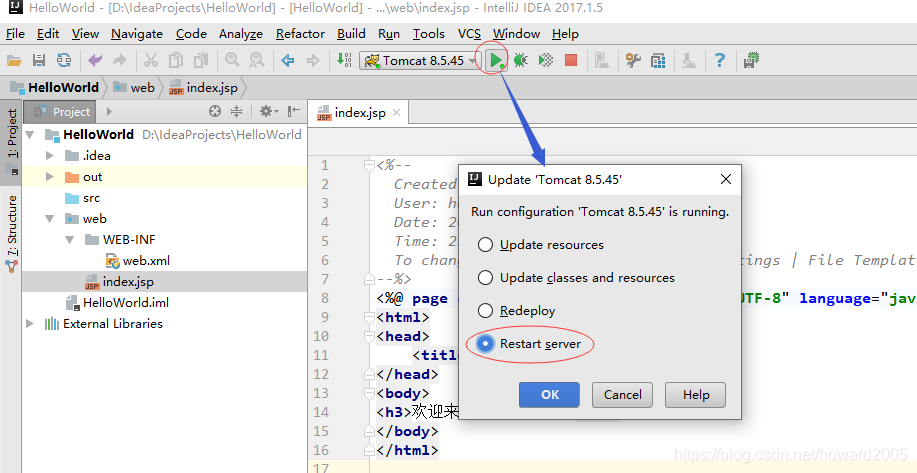Viewport: 917px width, 473px height.
Task: Select the src folder in tree
Action: tap(82, 198)
